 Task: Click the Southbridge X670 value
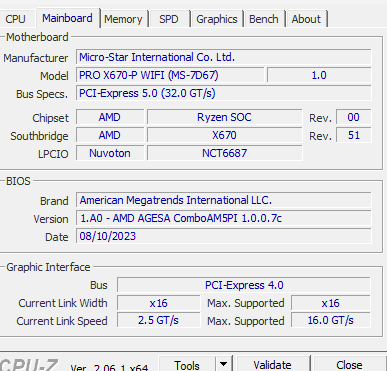coord(224,135)
